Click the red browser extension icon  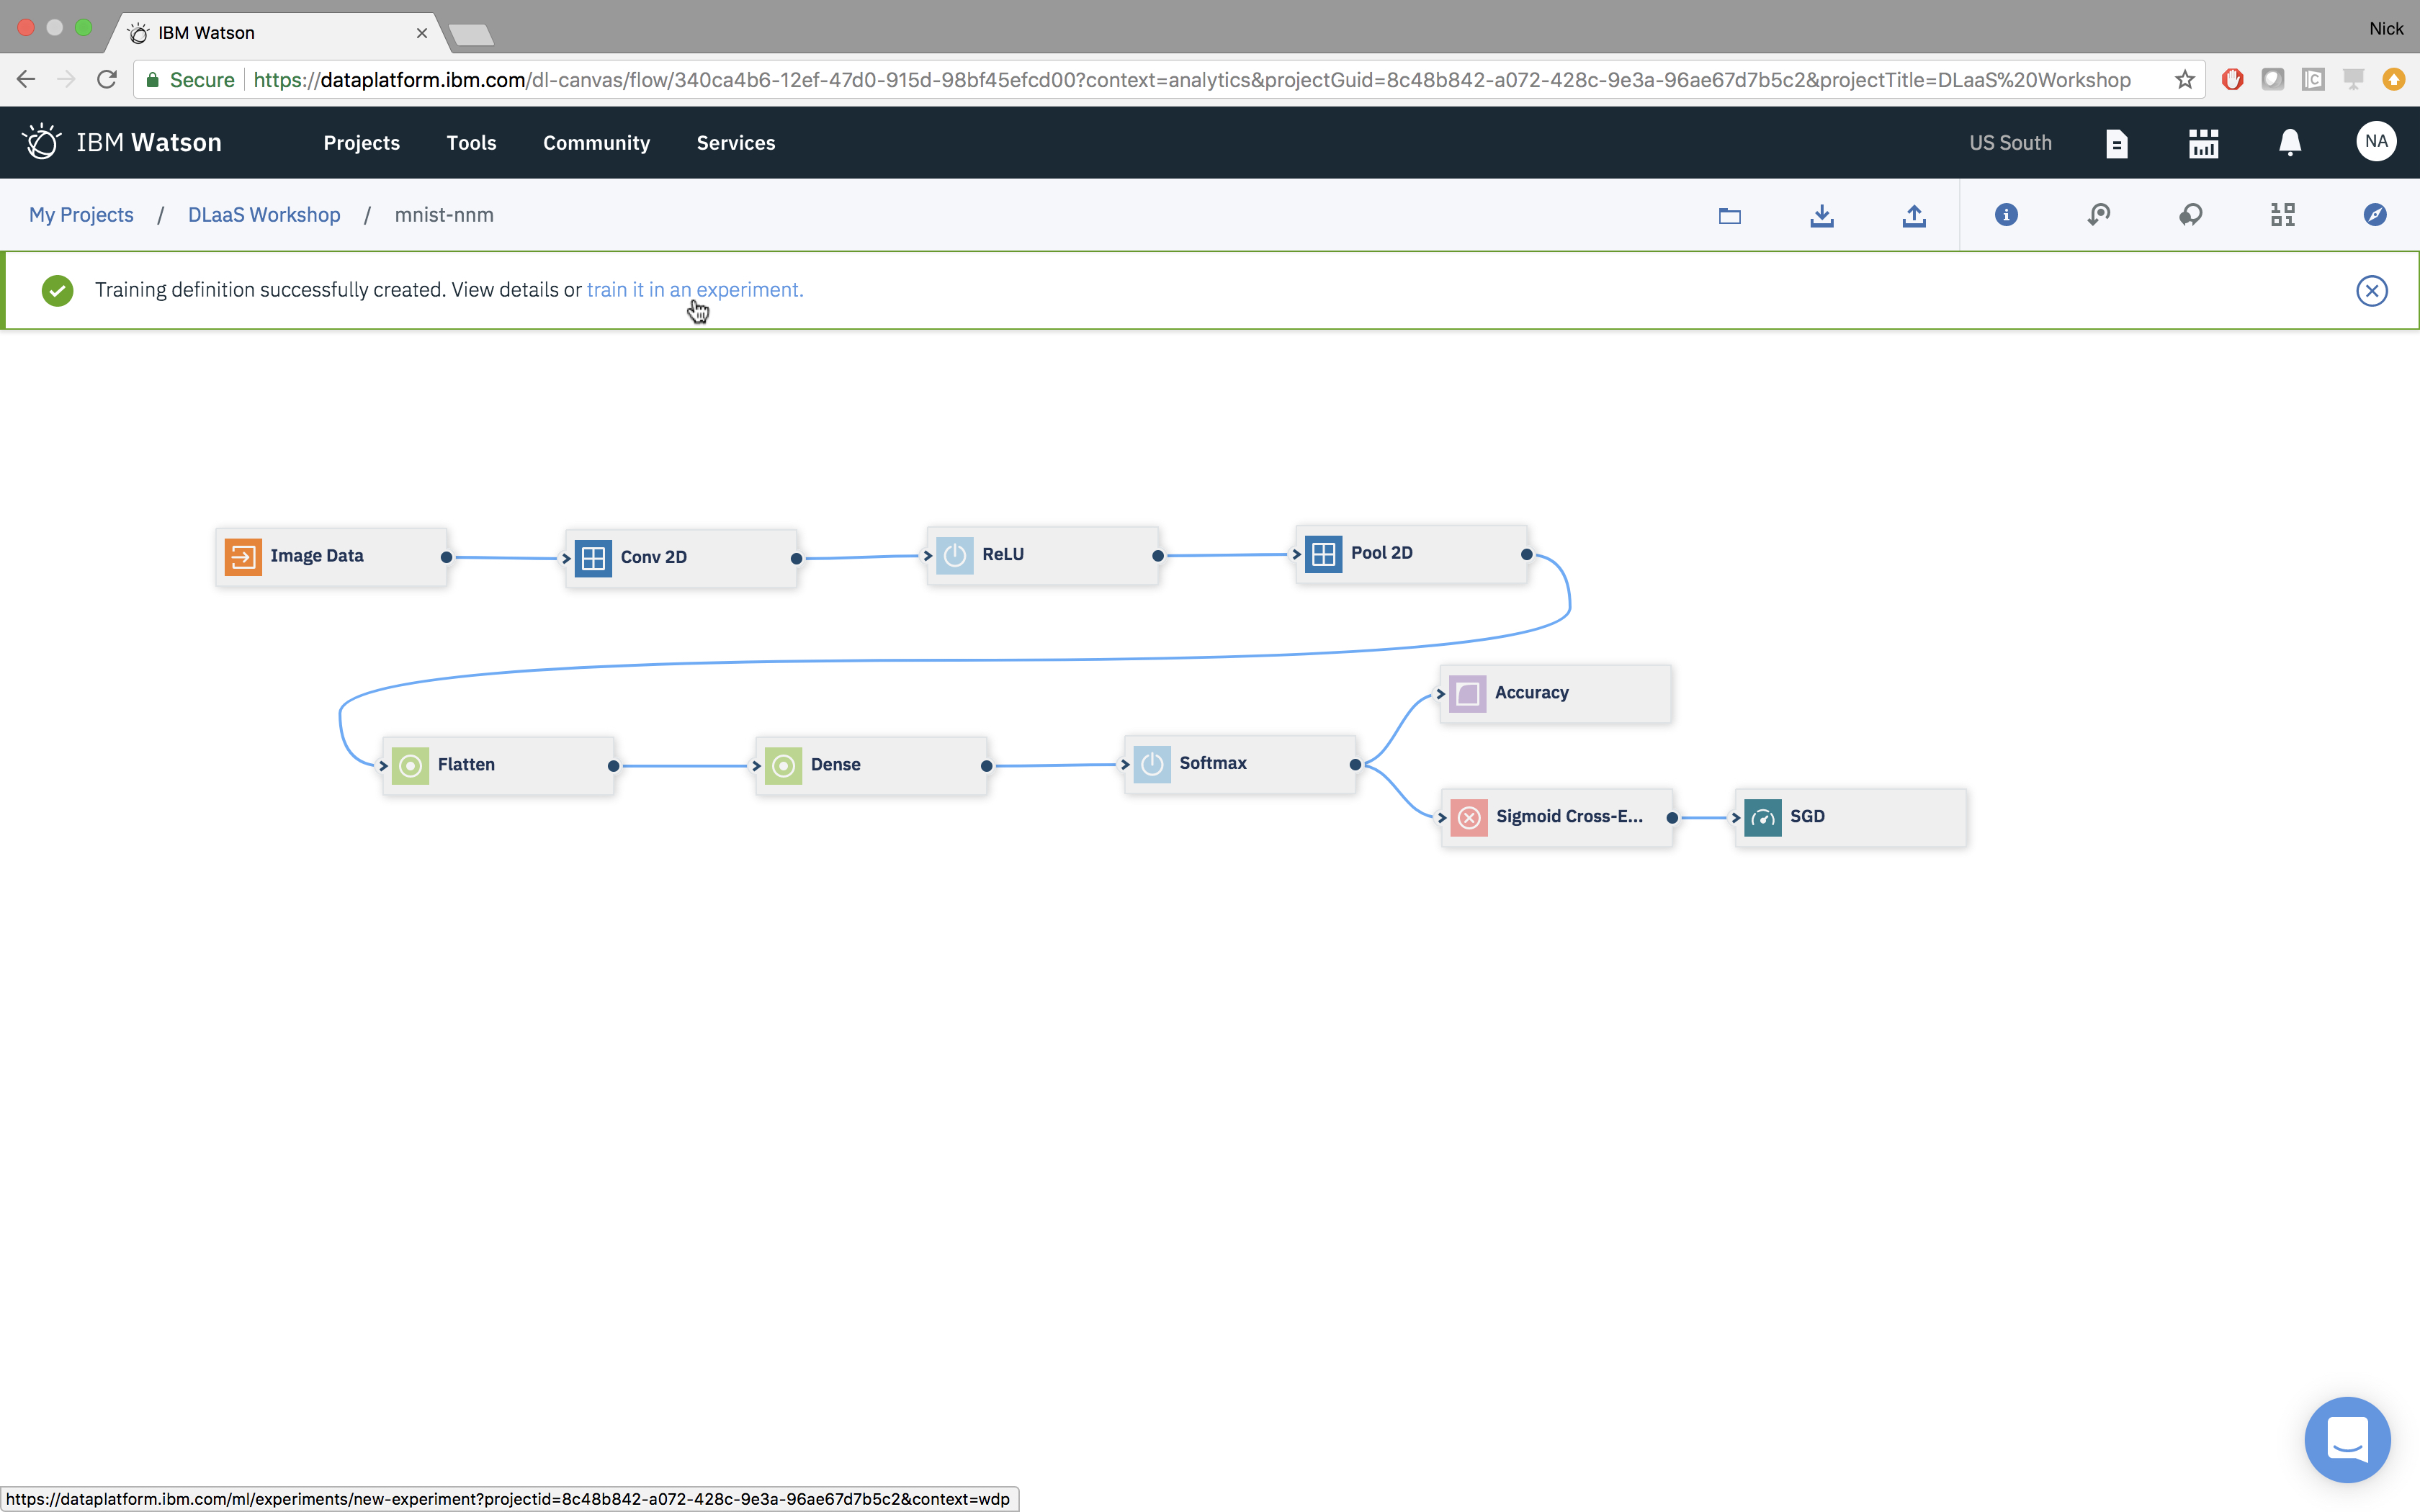coord(2232,79)
